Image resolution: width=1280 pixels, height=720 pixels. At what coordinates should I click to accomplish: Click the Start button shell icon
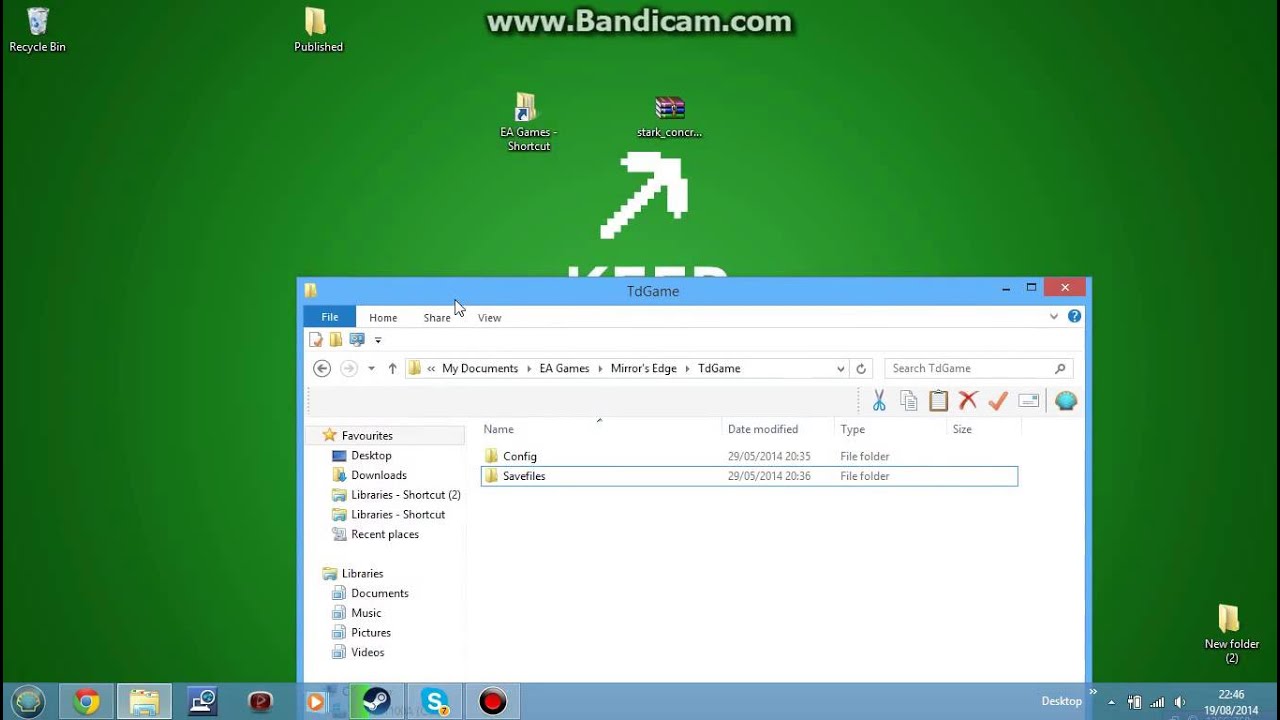pos(28,702)
